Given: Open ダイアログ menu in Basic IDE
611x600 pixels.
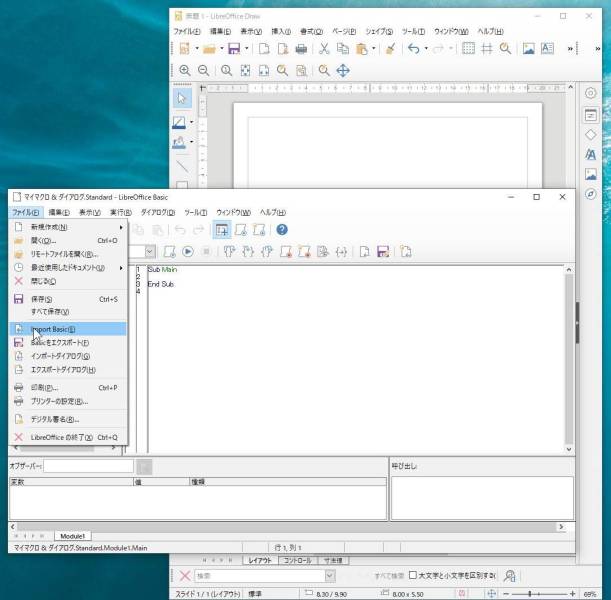Looking at the screenshot, I should [157, 212].
